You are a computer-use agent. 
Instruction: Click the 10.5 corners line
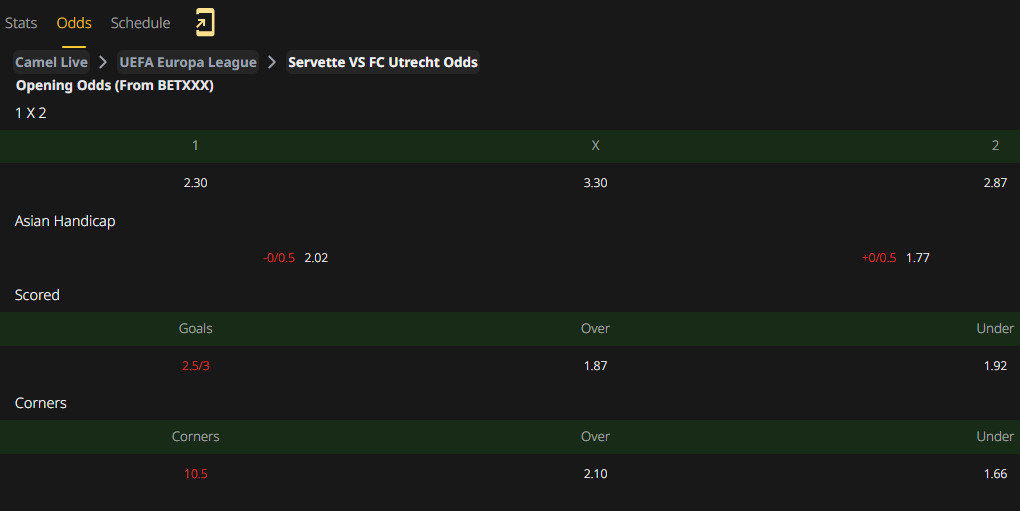(x=195, y=473)
